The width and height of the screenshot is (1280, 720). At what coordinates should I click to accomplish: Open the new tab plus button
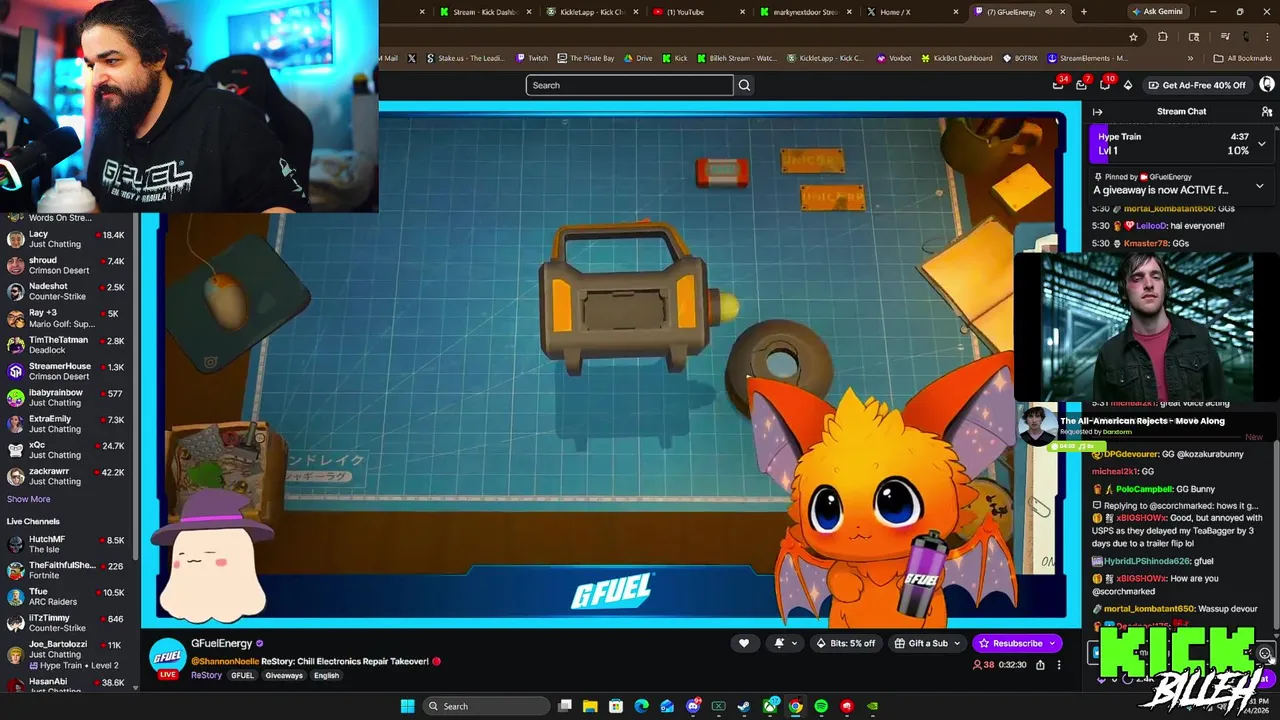(1083, 12)
